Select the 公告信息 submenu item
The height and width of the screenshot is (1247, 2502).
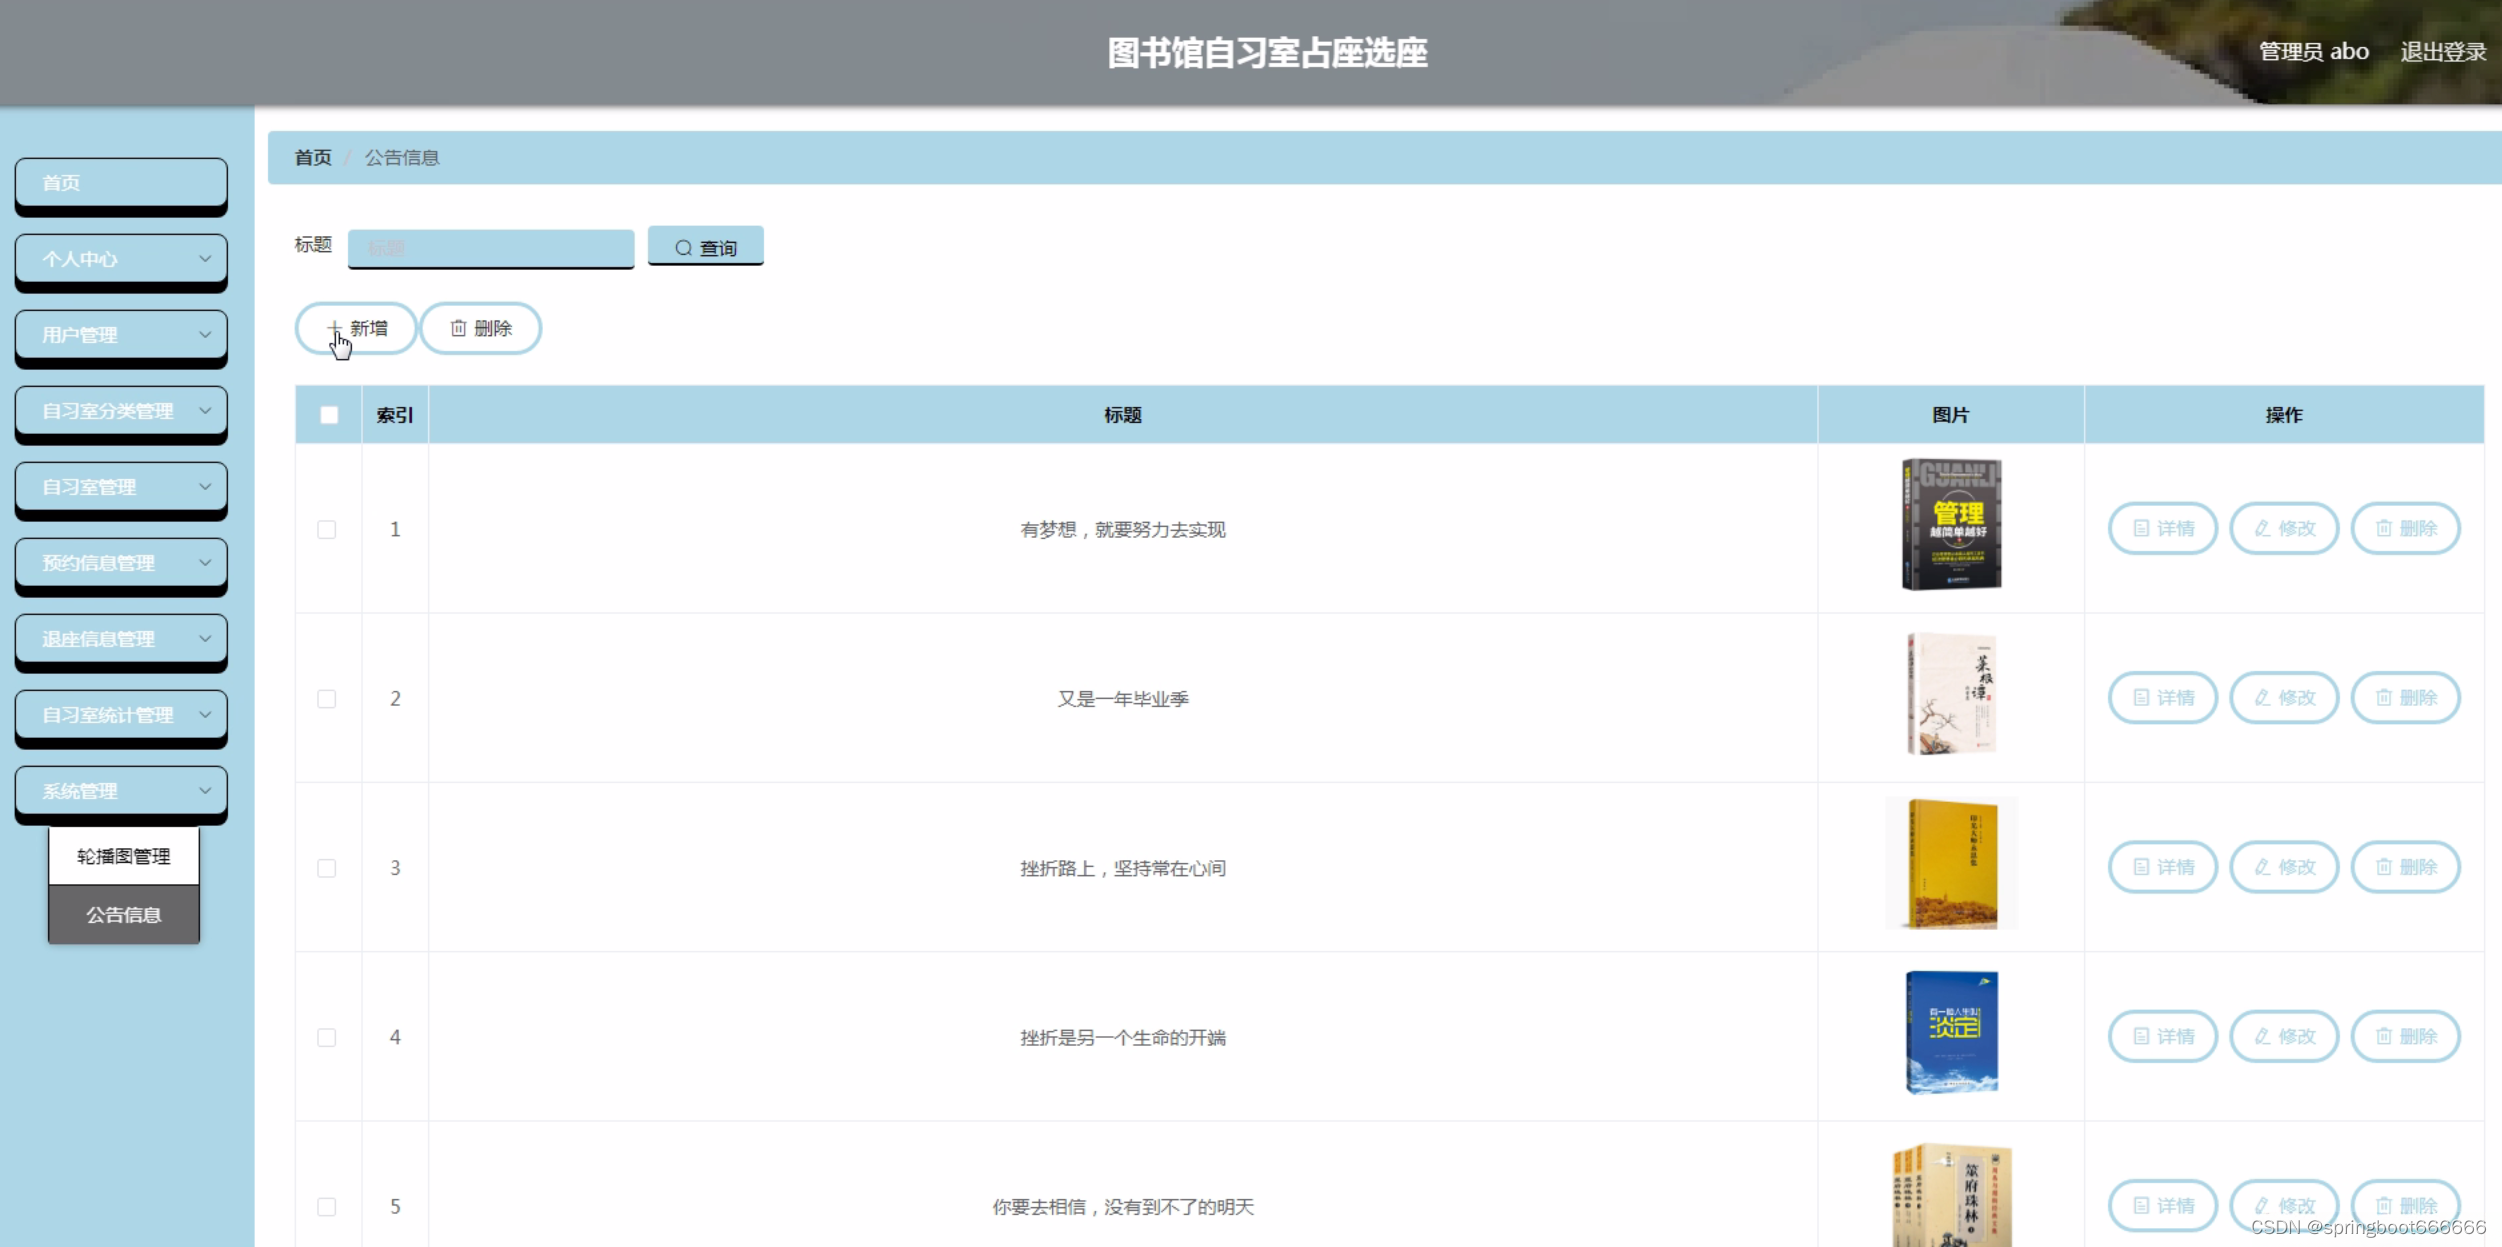click(x=124, y=914)
